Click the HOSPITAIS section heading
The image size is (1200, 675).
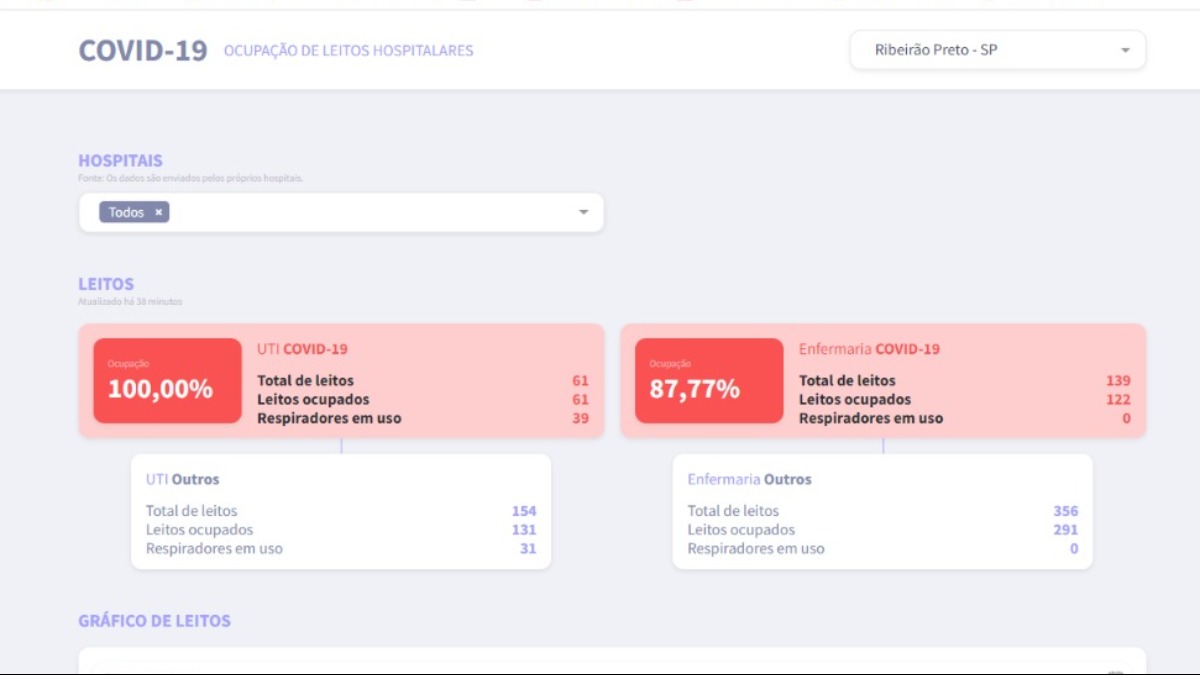pyautogui.click(x=120, y=160)
